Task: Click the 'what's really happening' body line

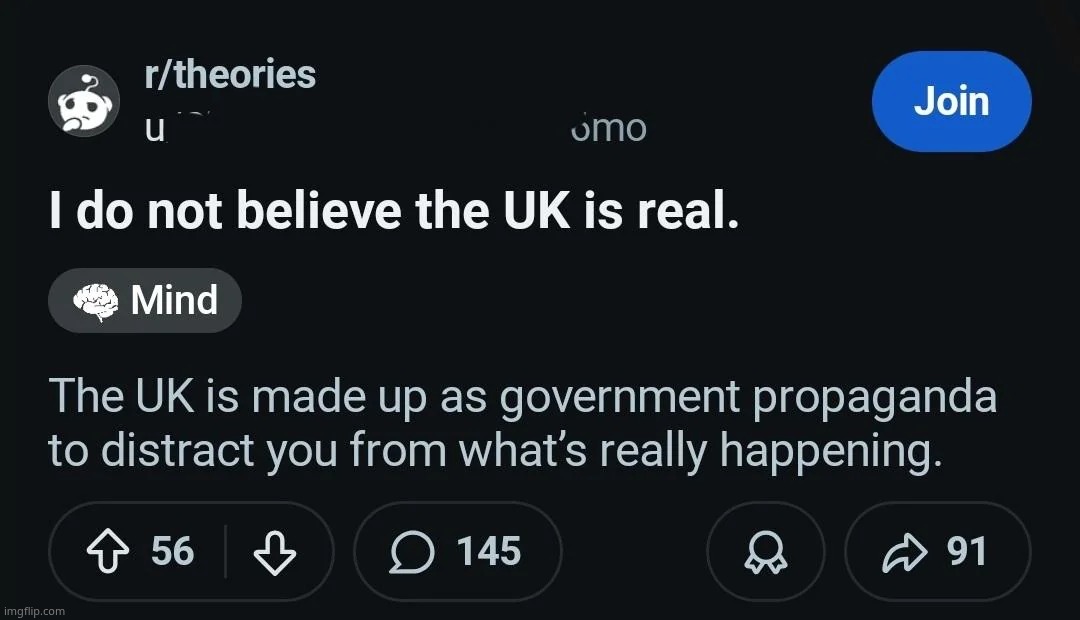Action: (495, 452)
